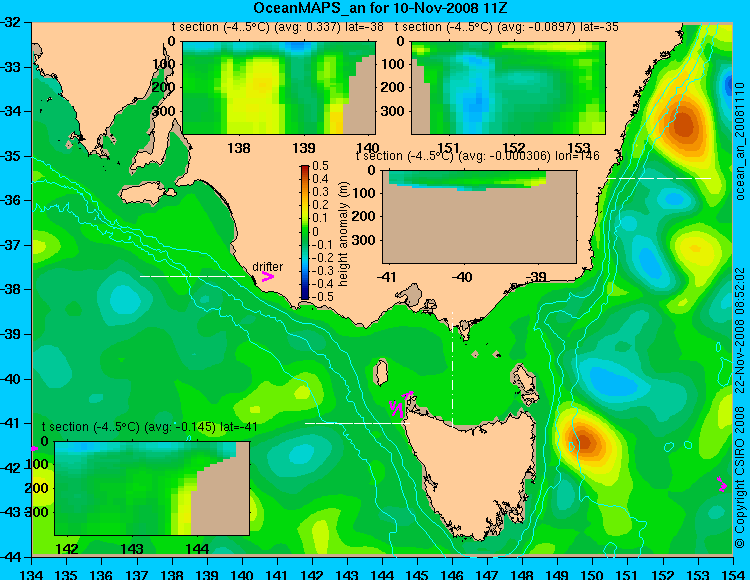Click the pink drifter marker beside the drifter label
Screen dimensions: 750x580
pyautogui.click(x=268, y=276)
